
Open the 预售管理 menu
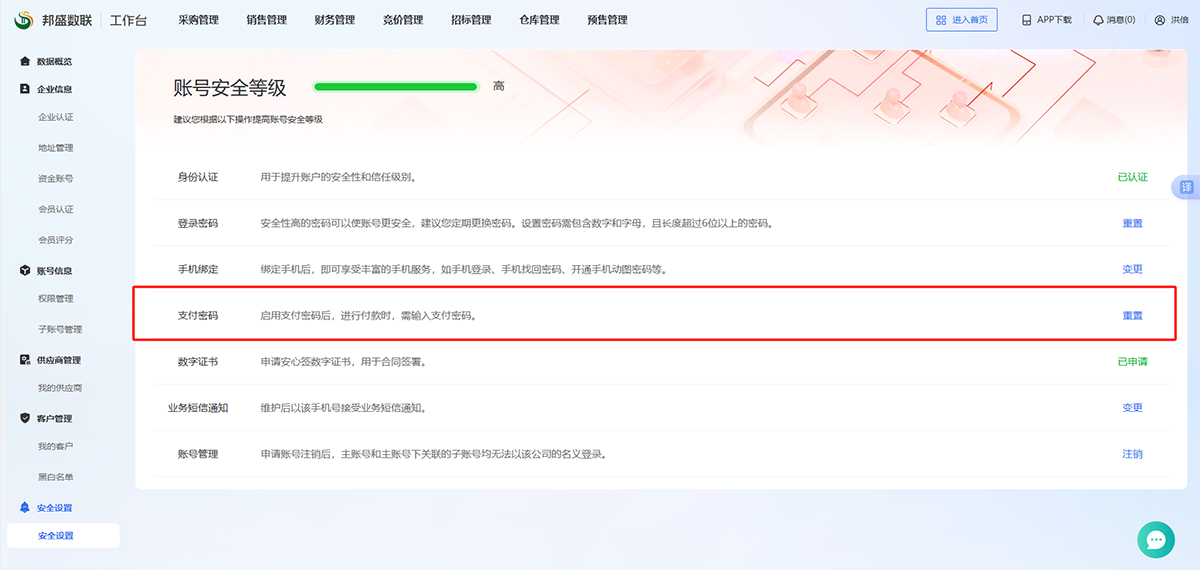[608, 20]
